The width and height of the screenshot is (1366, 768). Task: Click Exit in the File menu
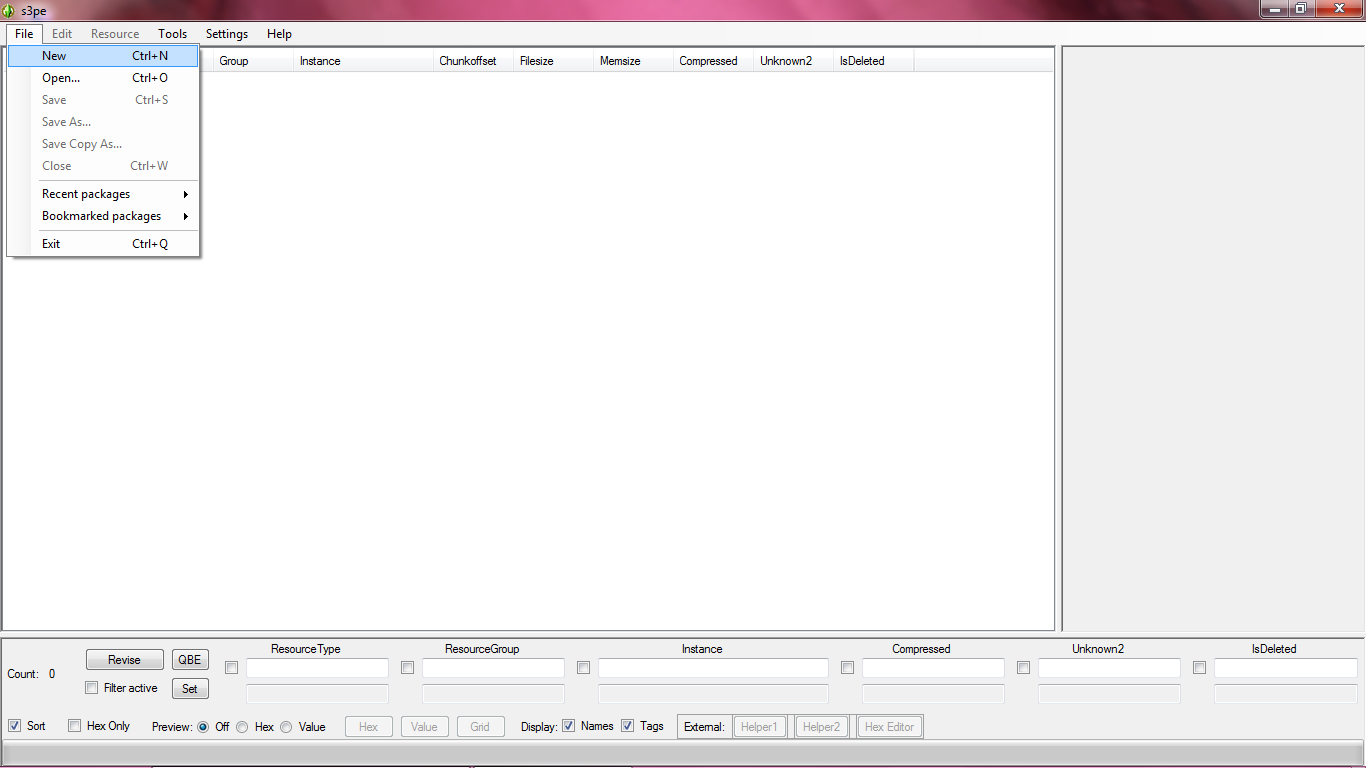pos(51,243)
